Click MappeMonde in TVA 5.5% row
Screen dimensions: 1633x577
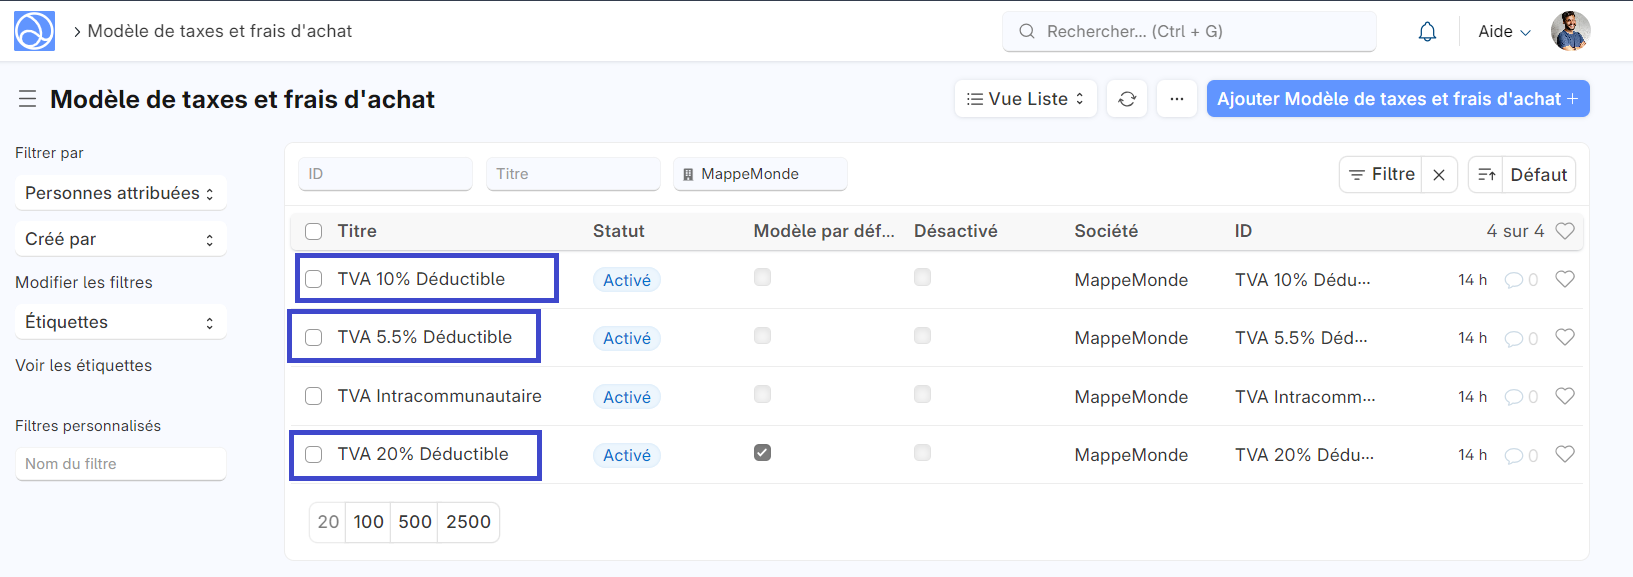pos(1131,338)
